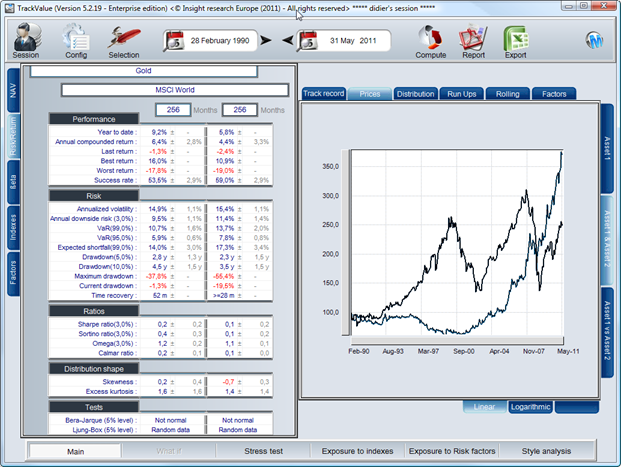Click the Skewness label
Screen dimensions: 621x467
coord(120,382)
